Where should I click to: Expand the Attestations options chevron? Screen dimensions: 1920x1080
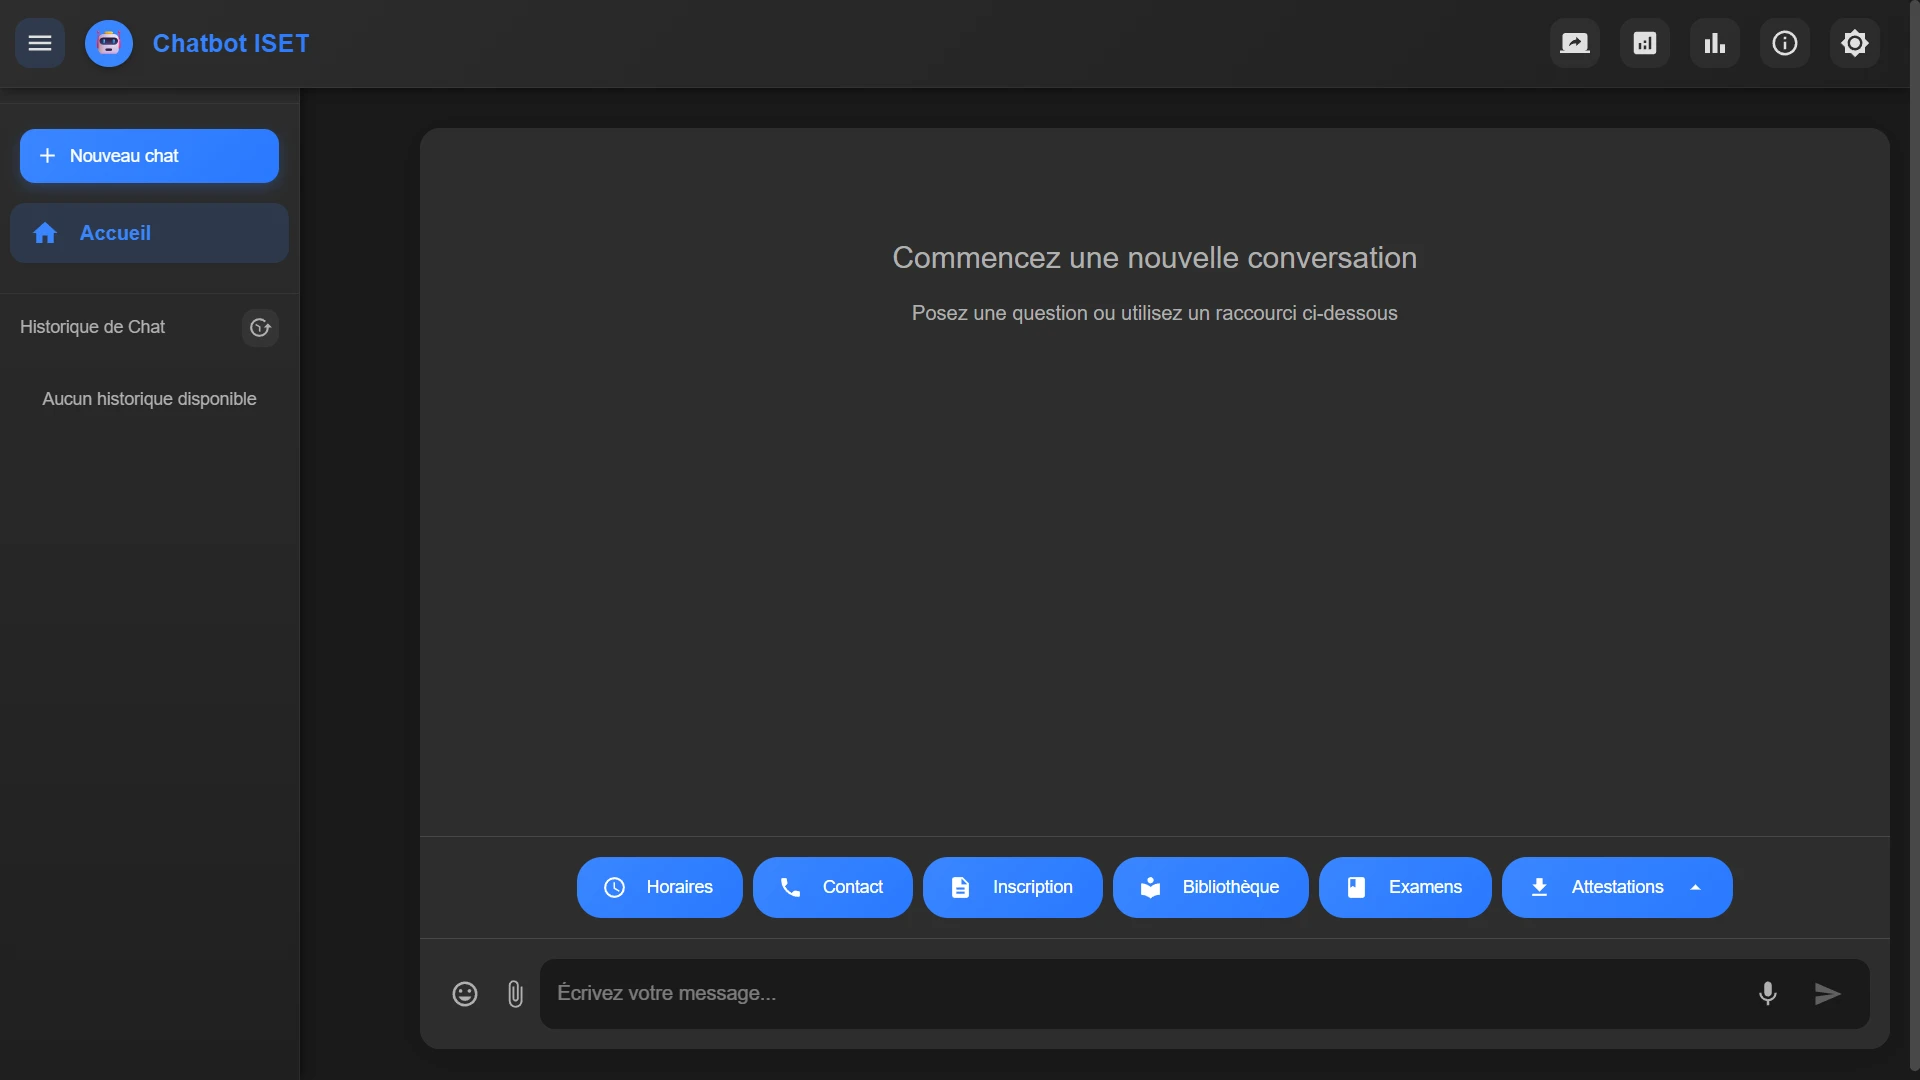[x=1697, y=887]
